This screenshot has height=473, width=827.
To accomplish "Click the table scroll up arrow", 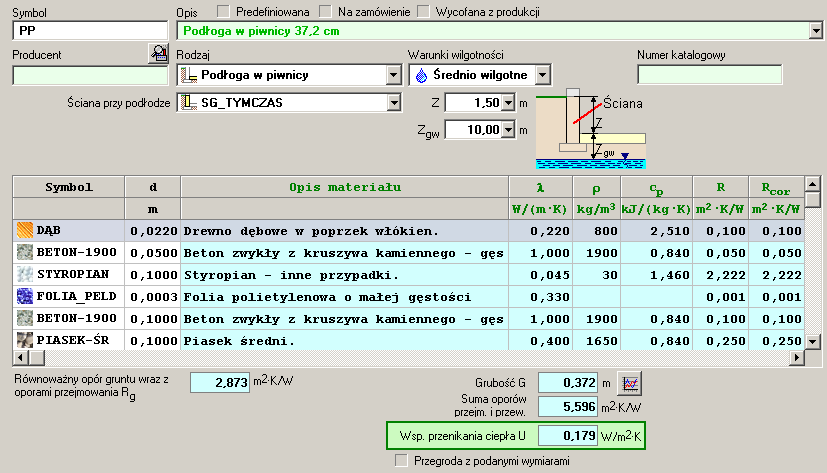I will 812,184.
